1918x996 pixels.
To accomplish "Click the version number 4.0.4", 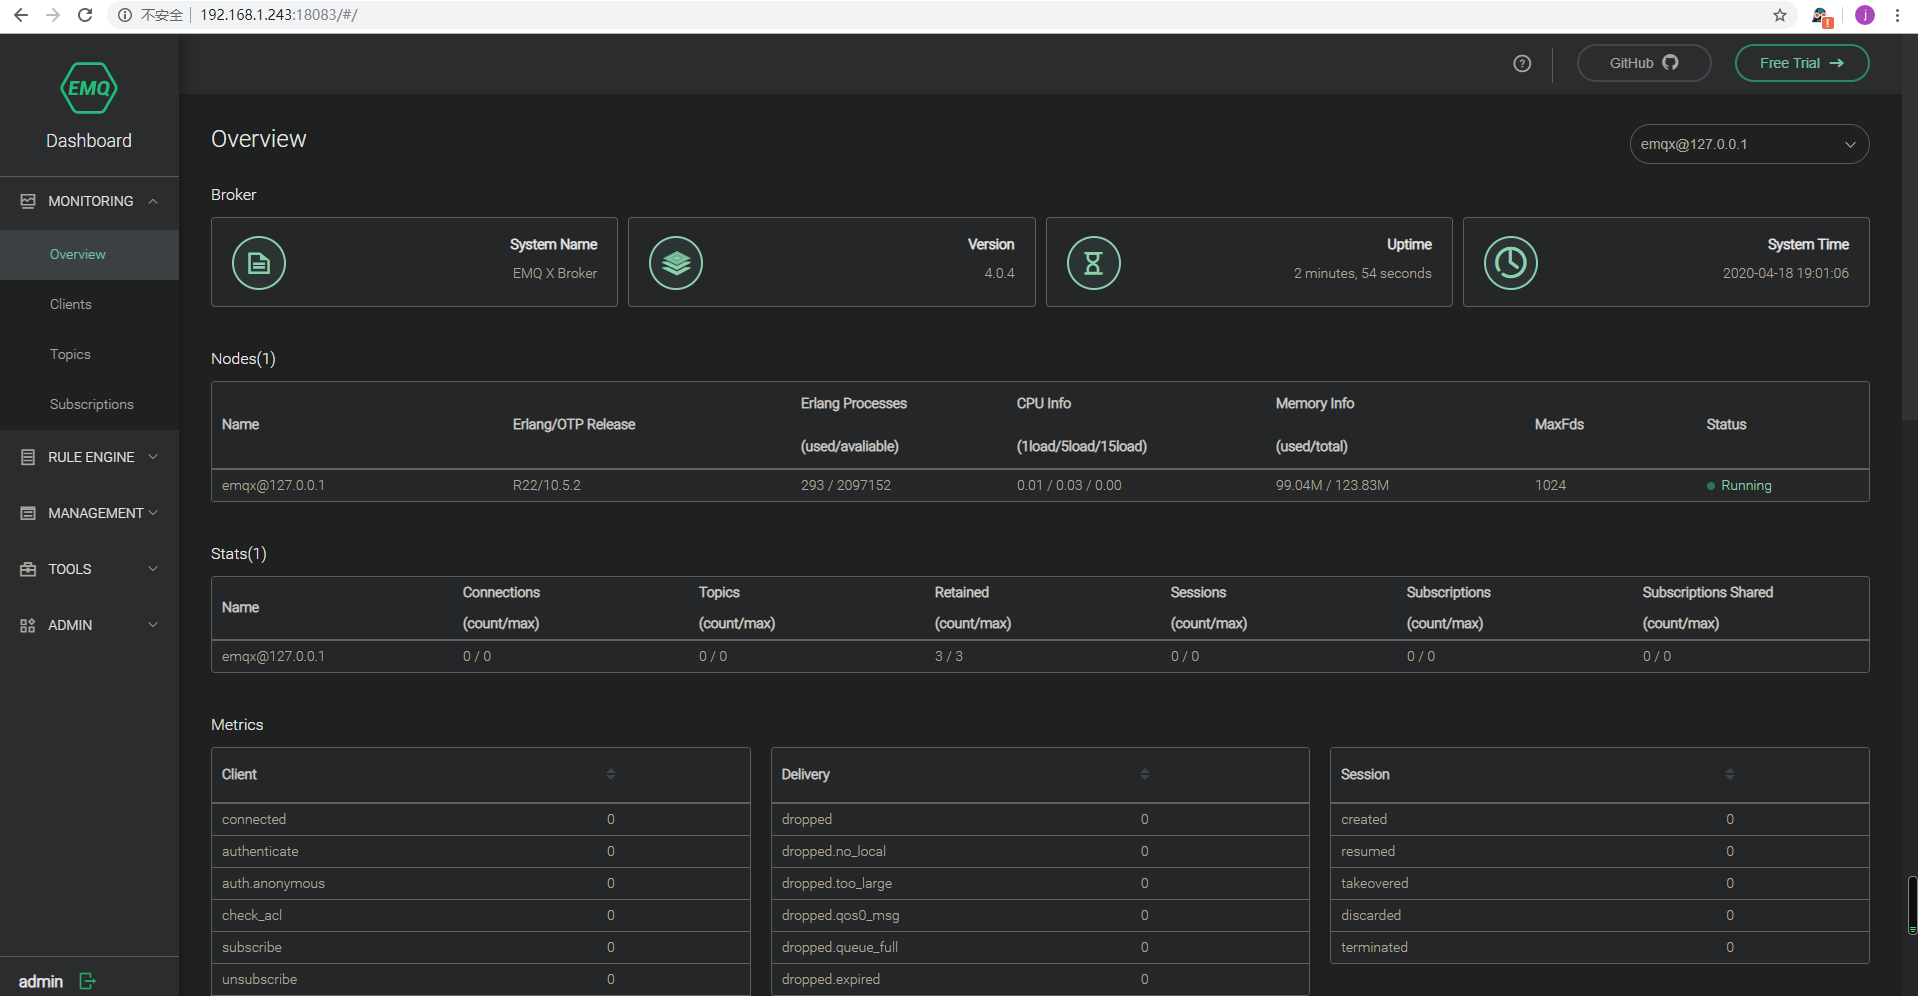I will 999,273.
